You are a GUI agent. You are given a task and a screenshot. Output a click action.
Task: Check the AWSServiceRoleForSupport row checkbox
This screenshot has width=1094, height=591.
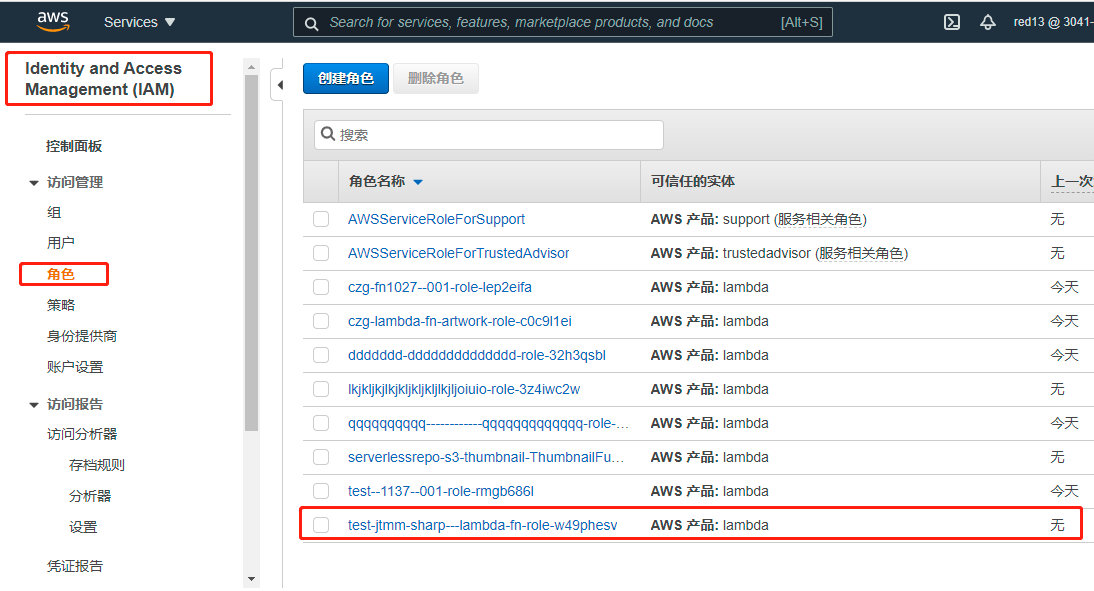pyautogui.click(x=321, y=219)
